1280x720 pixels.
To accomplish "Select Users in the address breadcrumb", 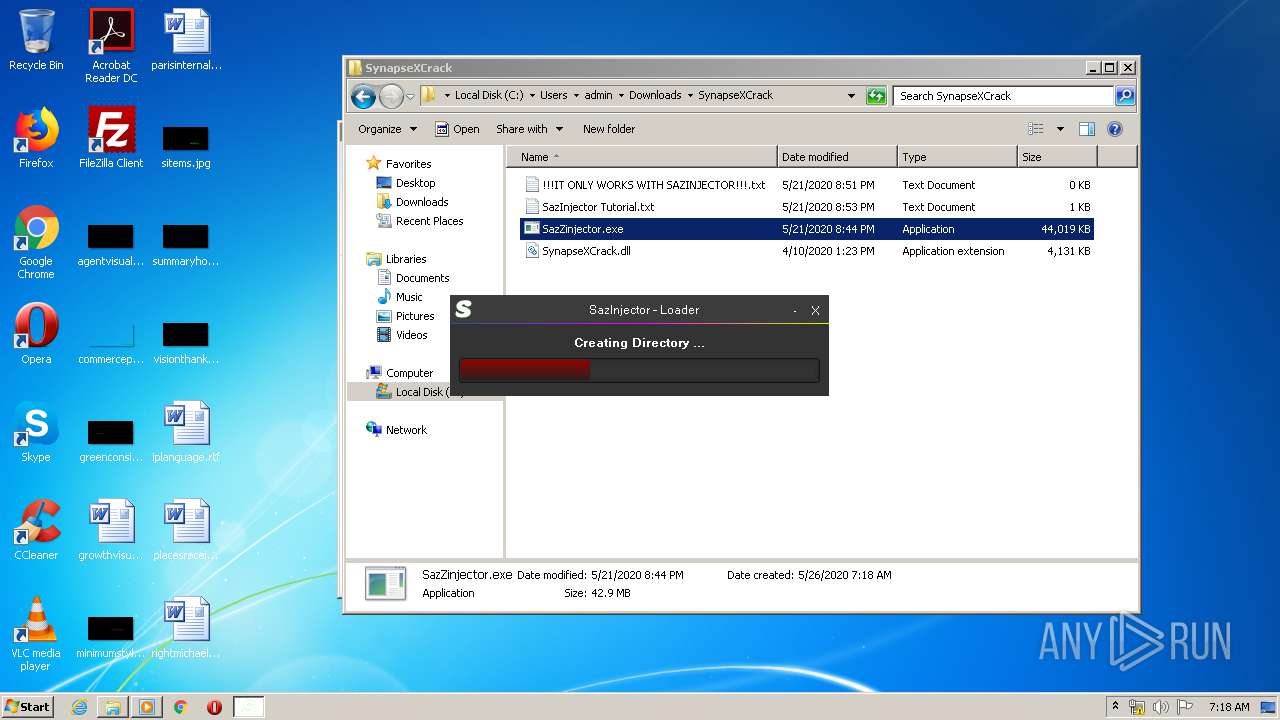I will pyautogui.click(x=553, y=96).
